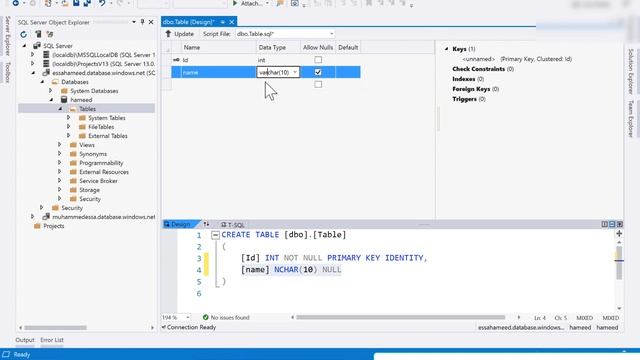This screenshot has height=360, width=640.
Task: Click the Add SQL Server icon
Action: click(38, 34)
